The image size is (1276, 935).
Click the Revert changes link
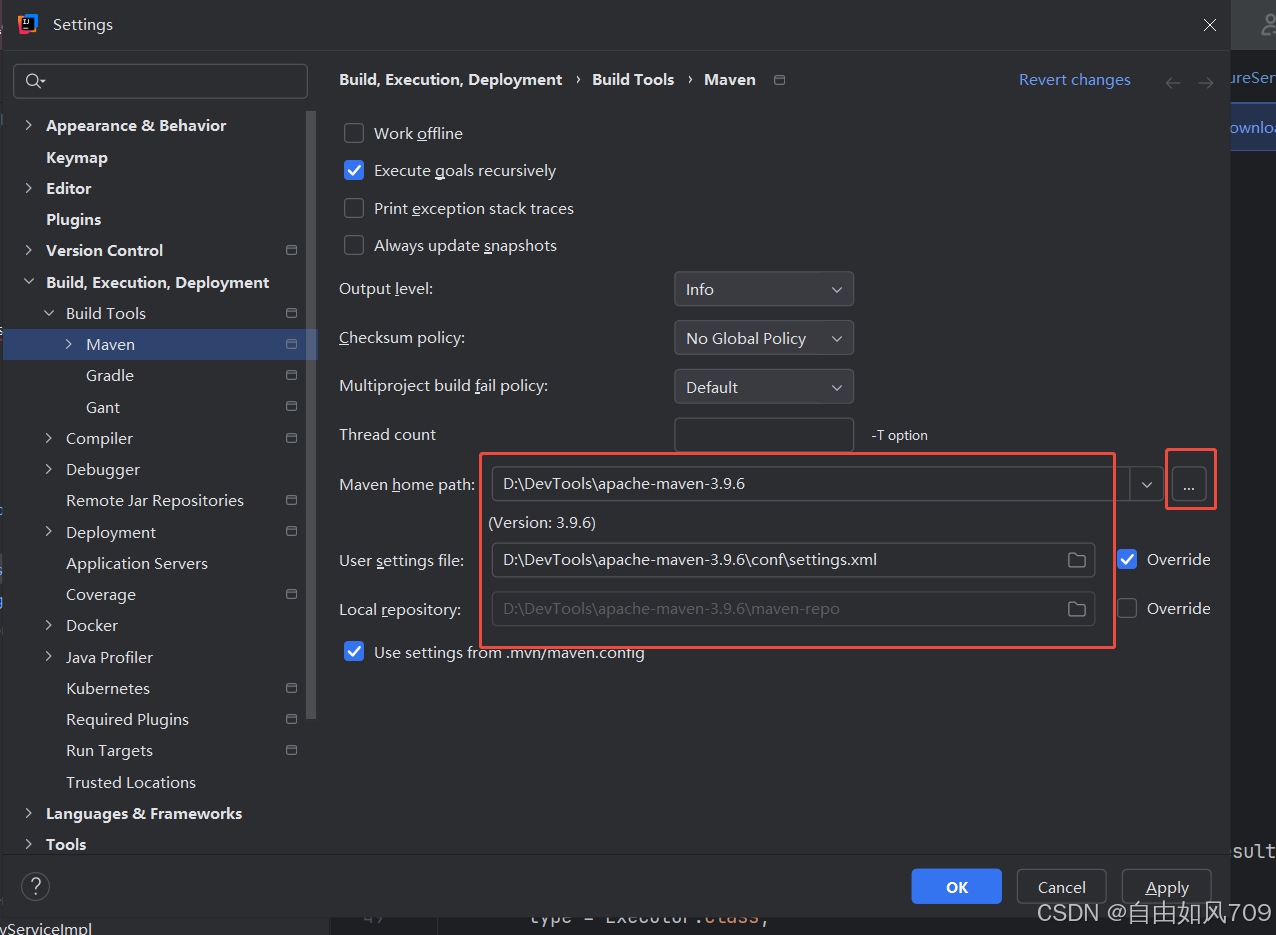coord(1075,80)
